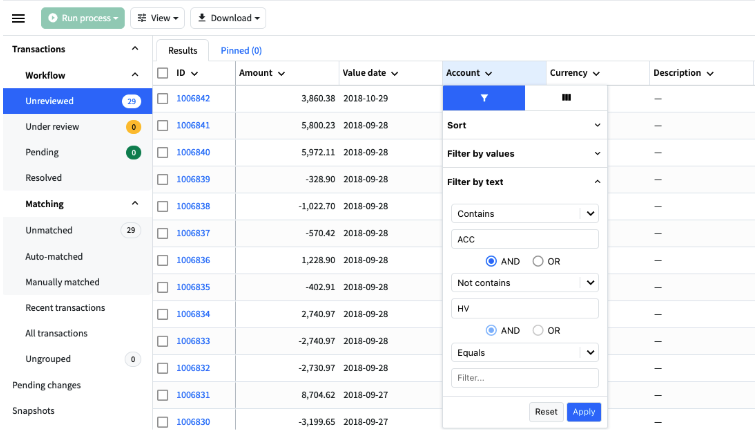Select Pending in the sidebar
The height and width of the screenshot is (440, 755).
pos(78,153)
